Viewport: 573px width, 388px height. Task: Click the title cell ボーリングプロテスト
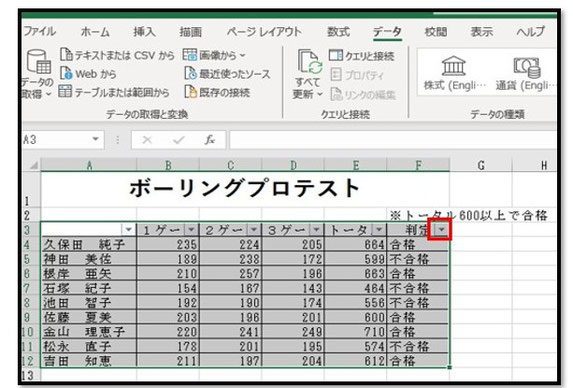click(x=245, y=189)
